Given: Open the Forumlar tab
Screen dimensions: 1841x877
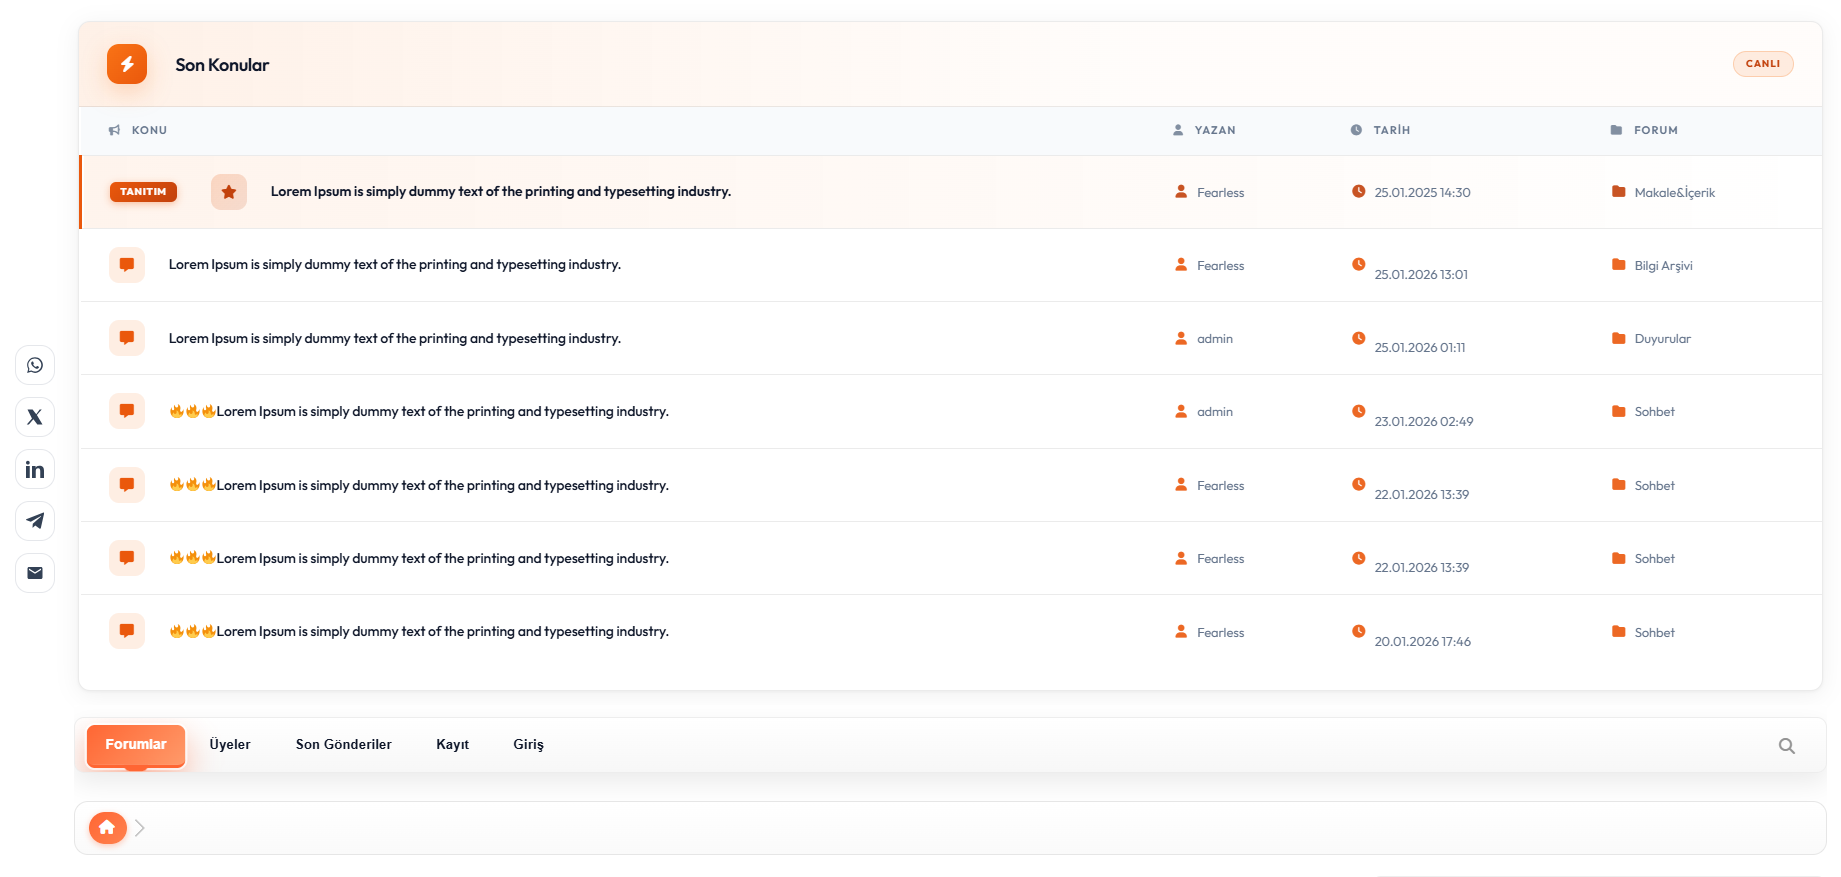Looking at the screenshot, I should pyautogui.click(x=136, y=745).
